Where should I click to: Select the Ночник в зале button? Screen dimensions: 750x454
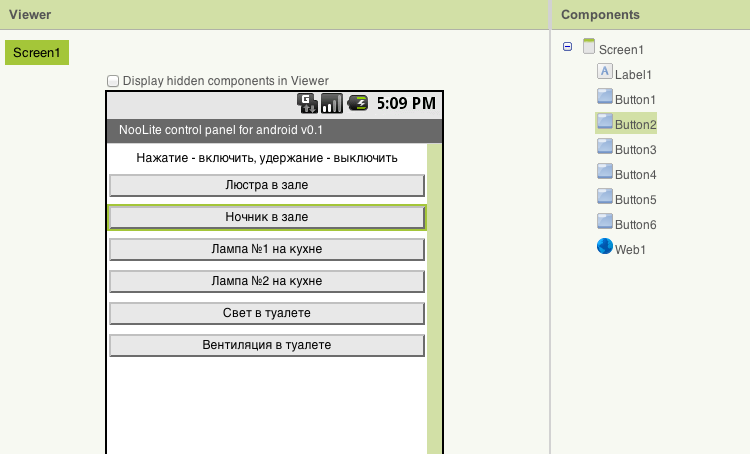coord(267,217)
